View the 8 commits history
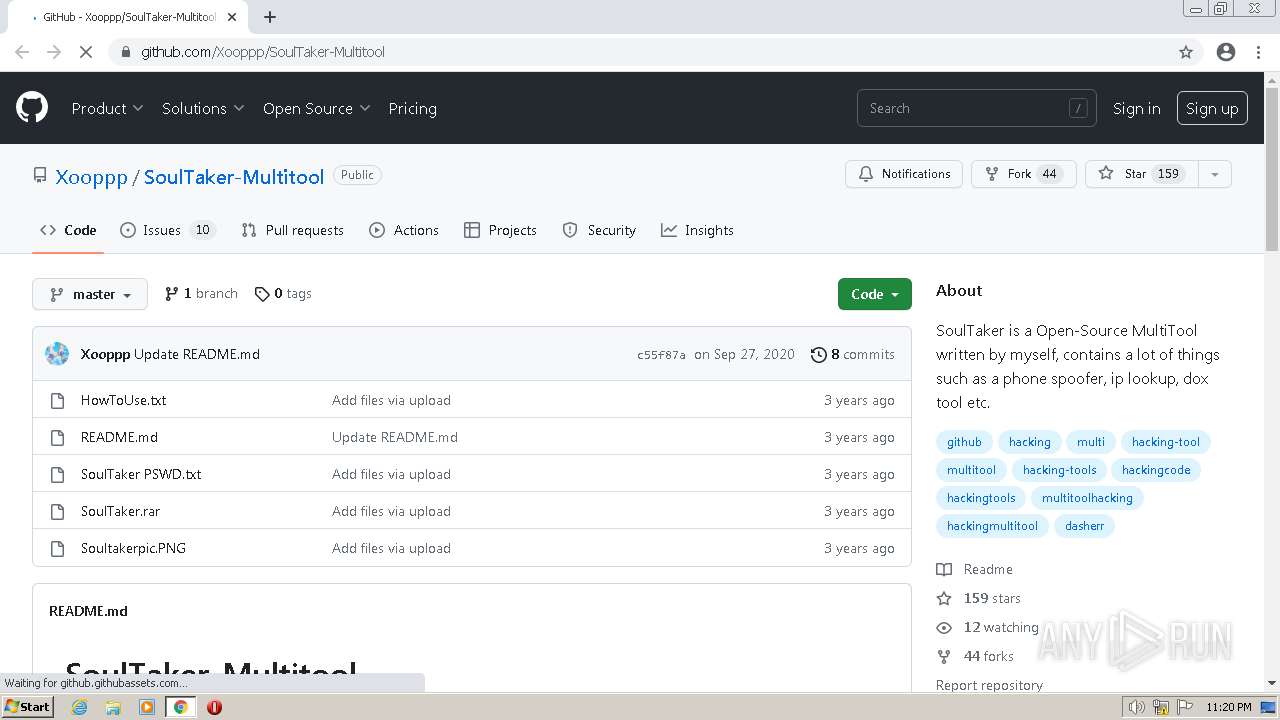This screenshot has width=1280, height=720. [x=852, y=354]
